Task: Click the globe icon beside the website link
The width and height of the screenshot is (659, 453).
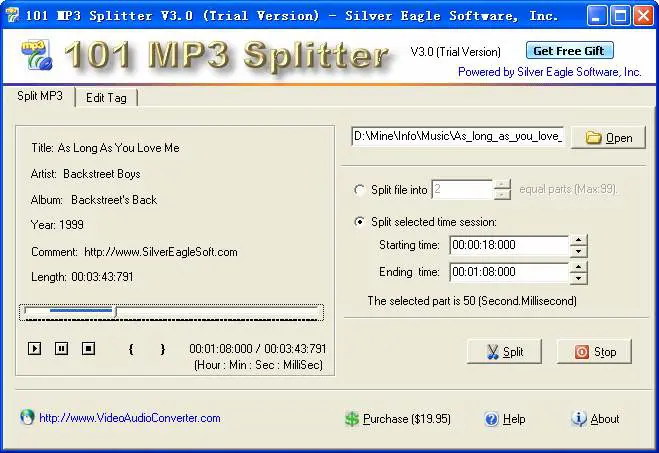Action: [27, 417]
